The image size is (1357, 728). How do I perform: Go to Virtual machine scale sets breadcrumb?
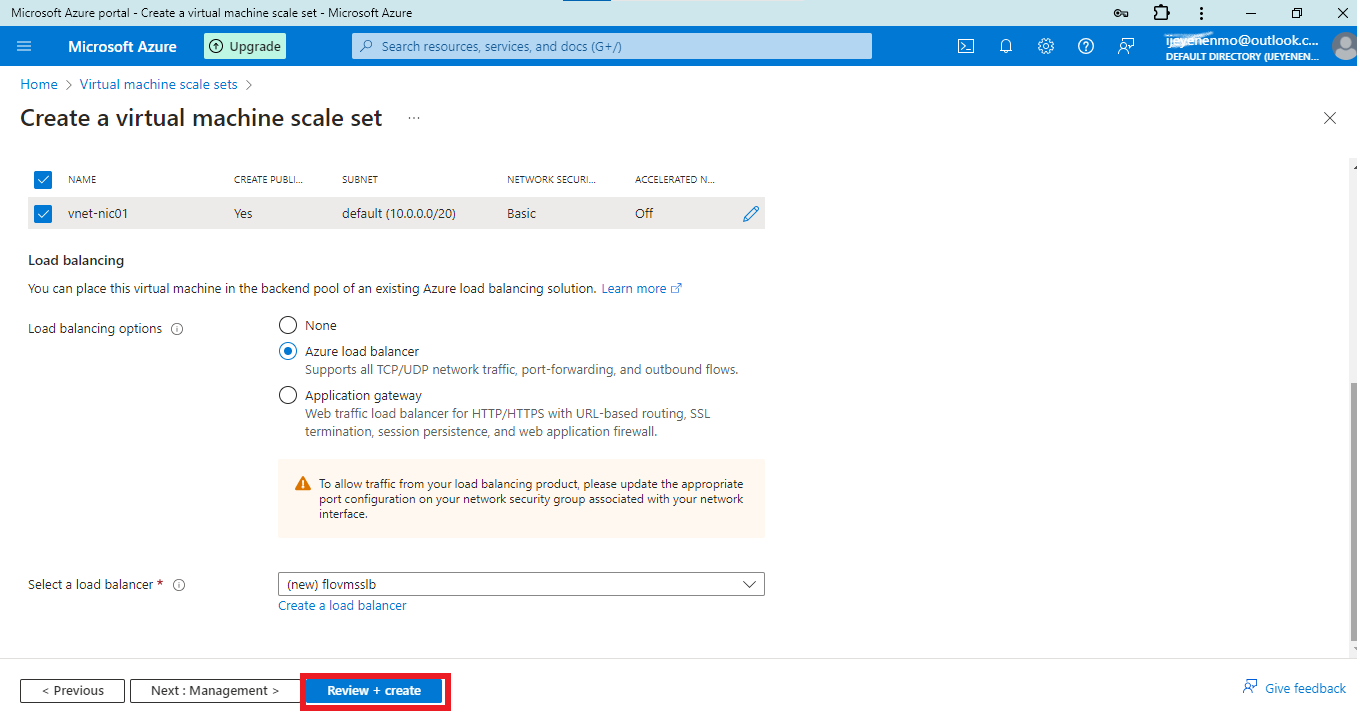[x=159, y=85]
